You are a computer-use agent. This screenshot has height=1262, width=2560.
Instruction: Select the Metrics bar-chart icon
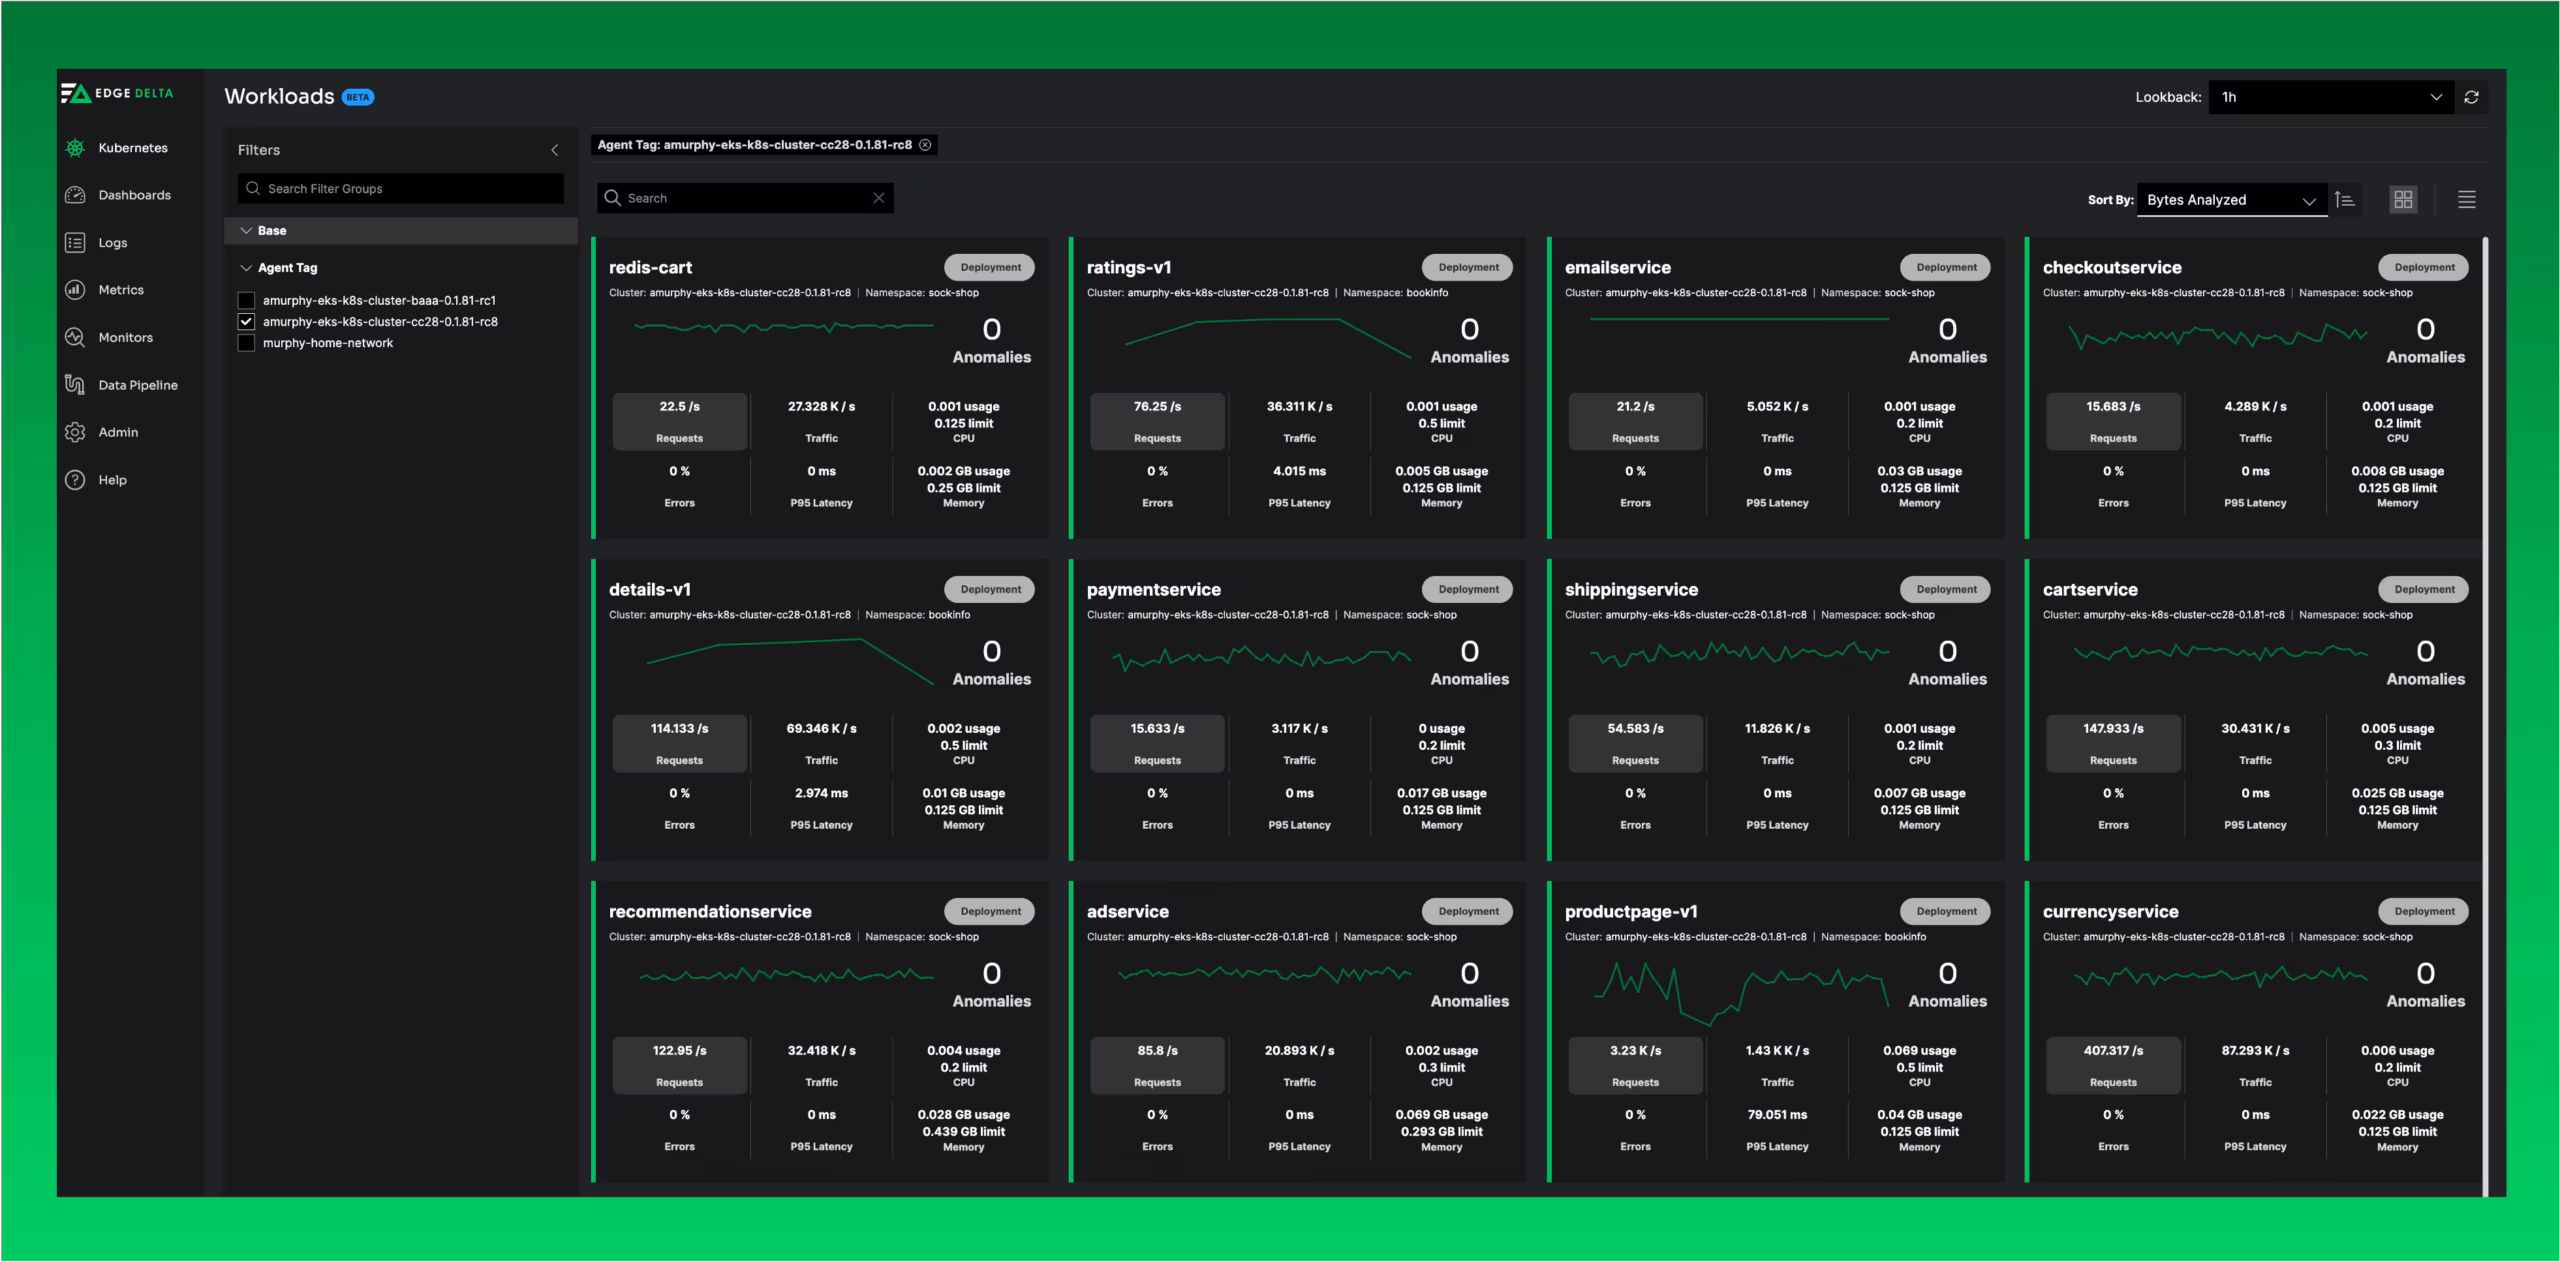(x=75, y=289)
